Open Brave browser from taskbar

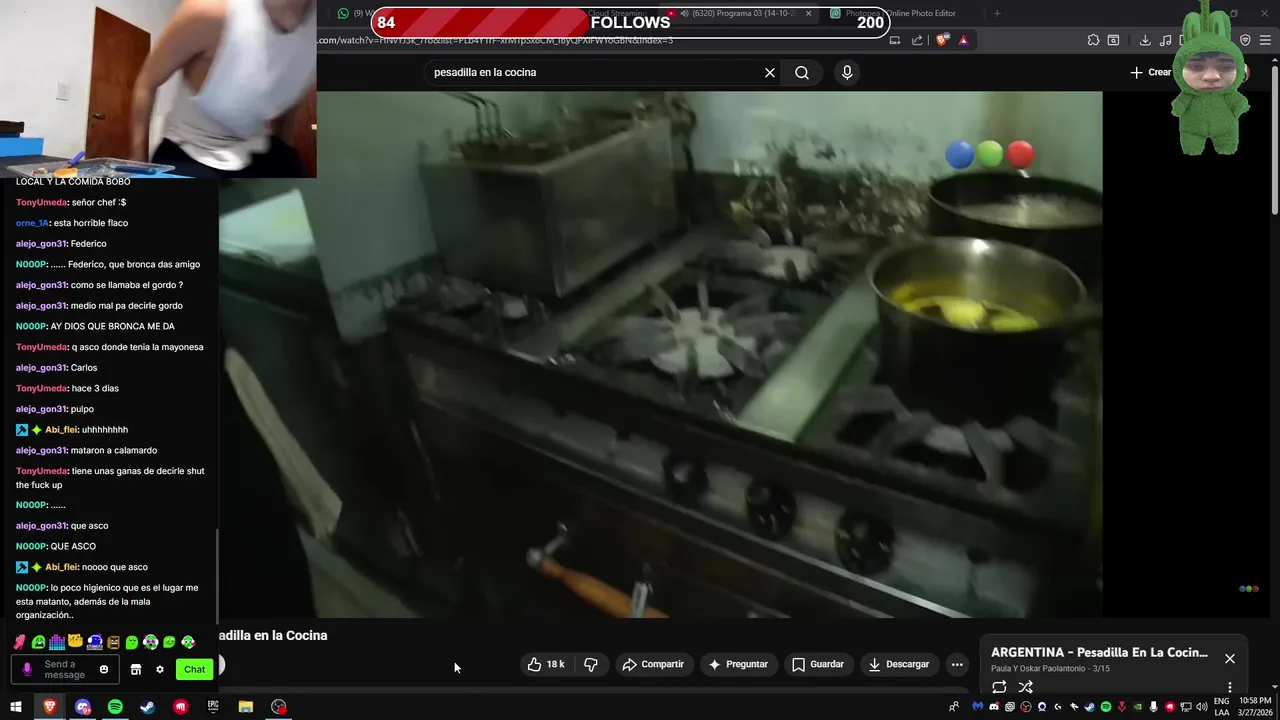point(49,707)
